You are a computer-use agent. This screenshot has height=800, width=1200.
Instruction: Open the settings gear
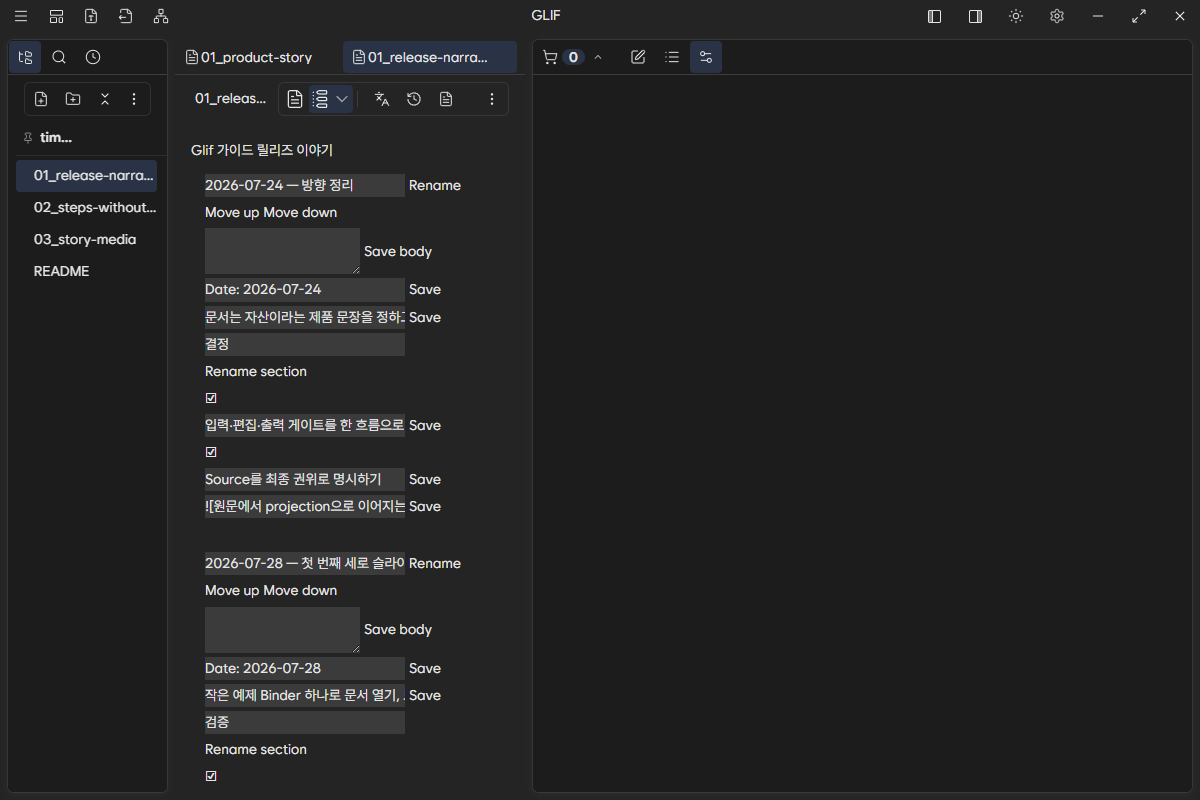tap(1056, 16)
